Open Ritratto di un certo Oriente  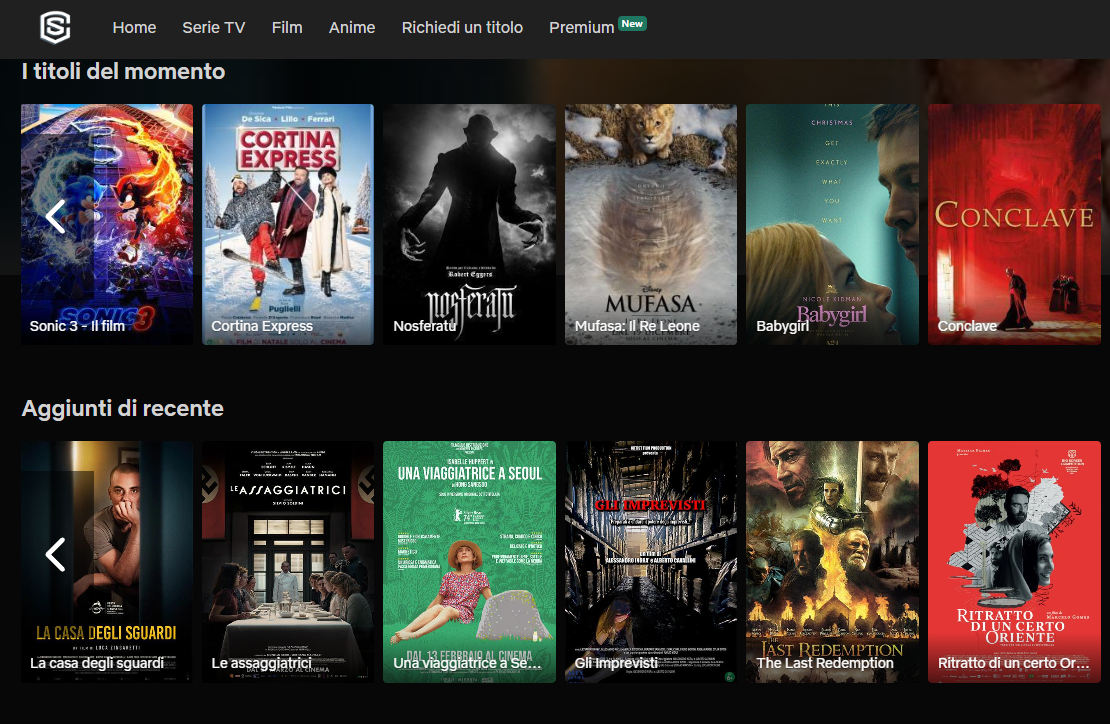pos(1014,561)
